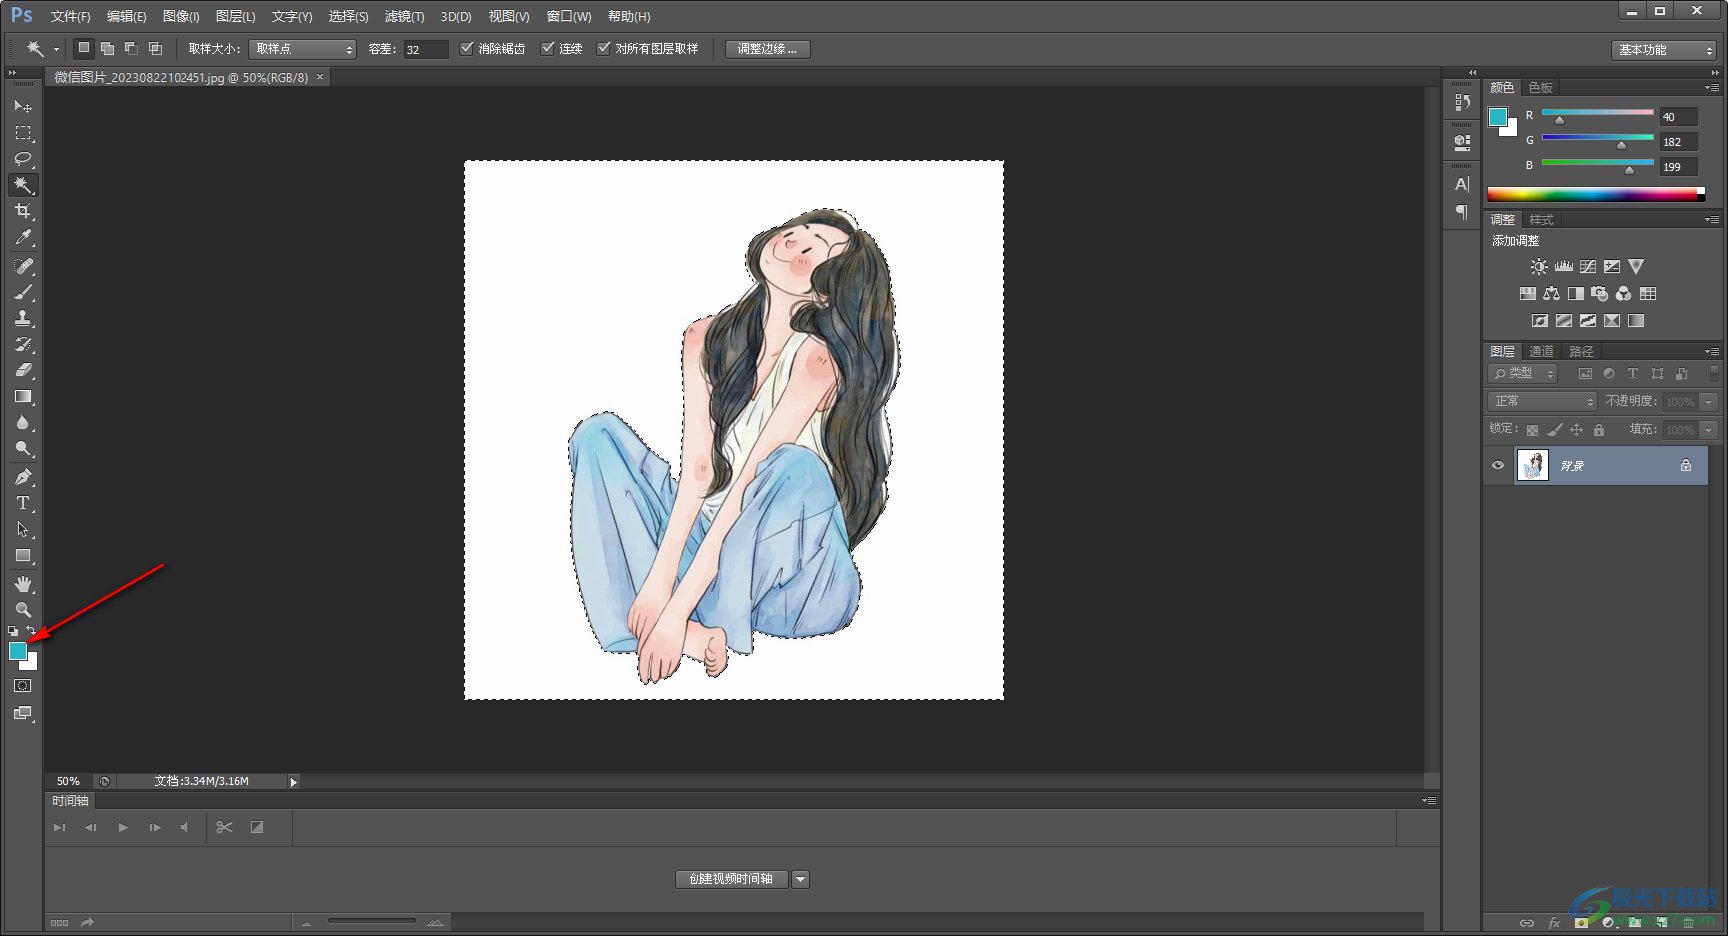Select the Pen tool
The image size is (1728, 936).
tap(23, 477)
